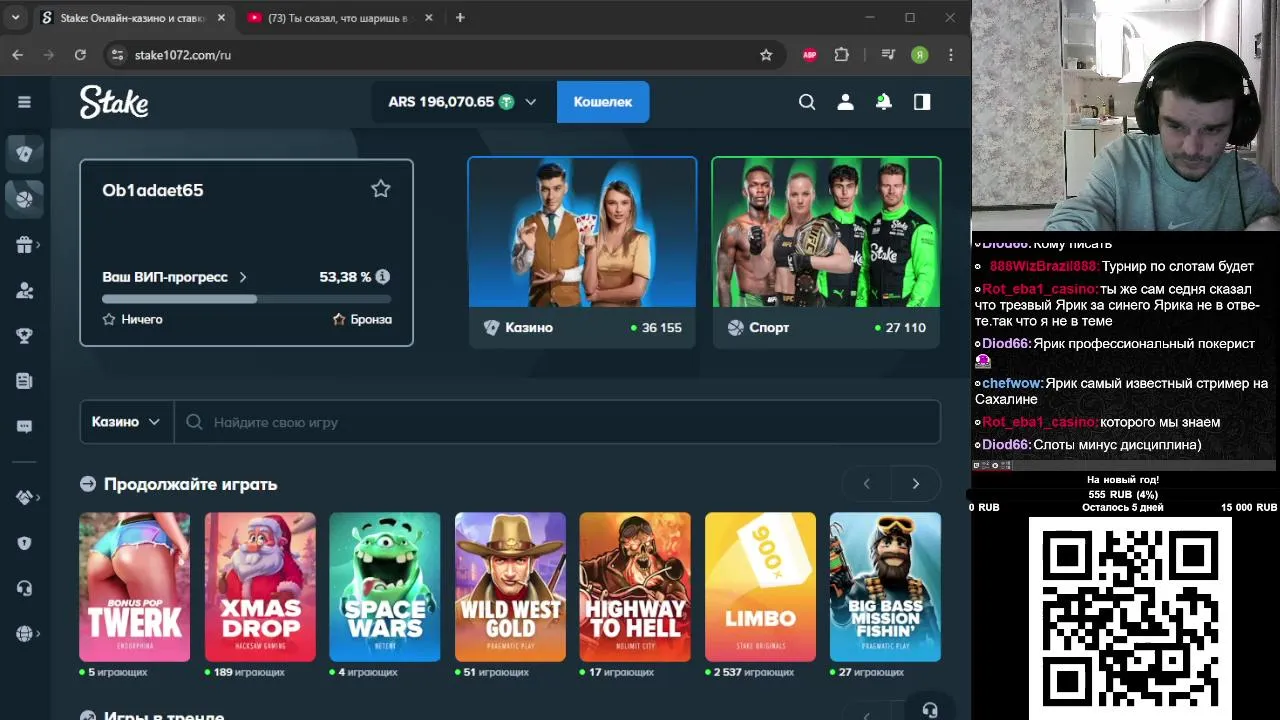Open the Chrome profile avatar
The width and height of the screenshot is (1280, 720).
(919, 55)
